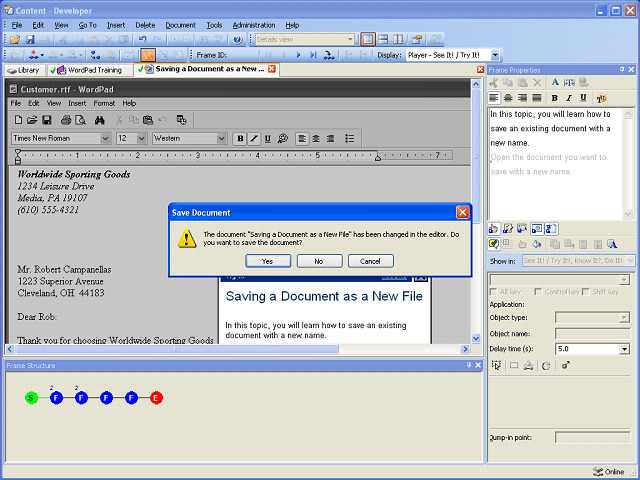Click the New document icon in WordPad

[18, 120]
